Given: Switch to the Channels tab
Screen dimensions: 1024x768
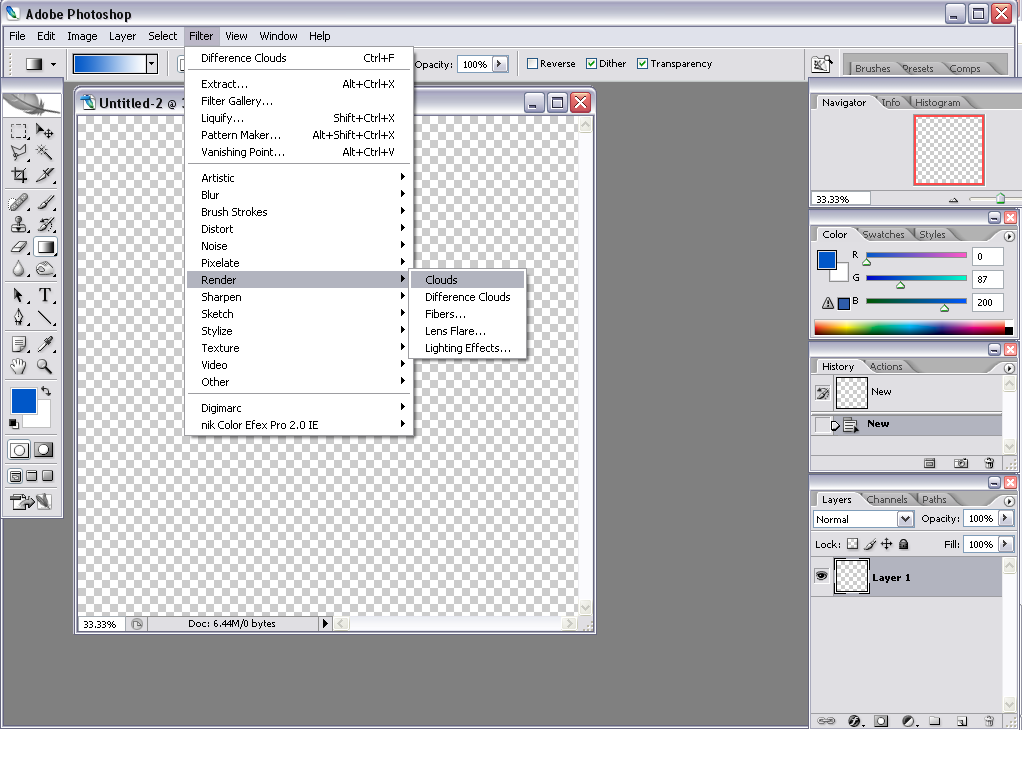Looking at the screenshot, I should 887,500.
